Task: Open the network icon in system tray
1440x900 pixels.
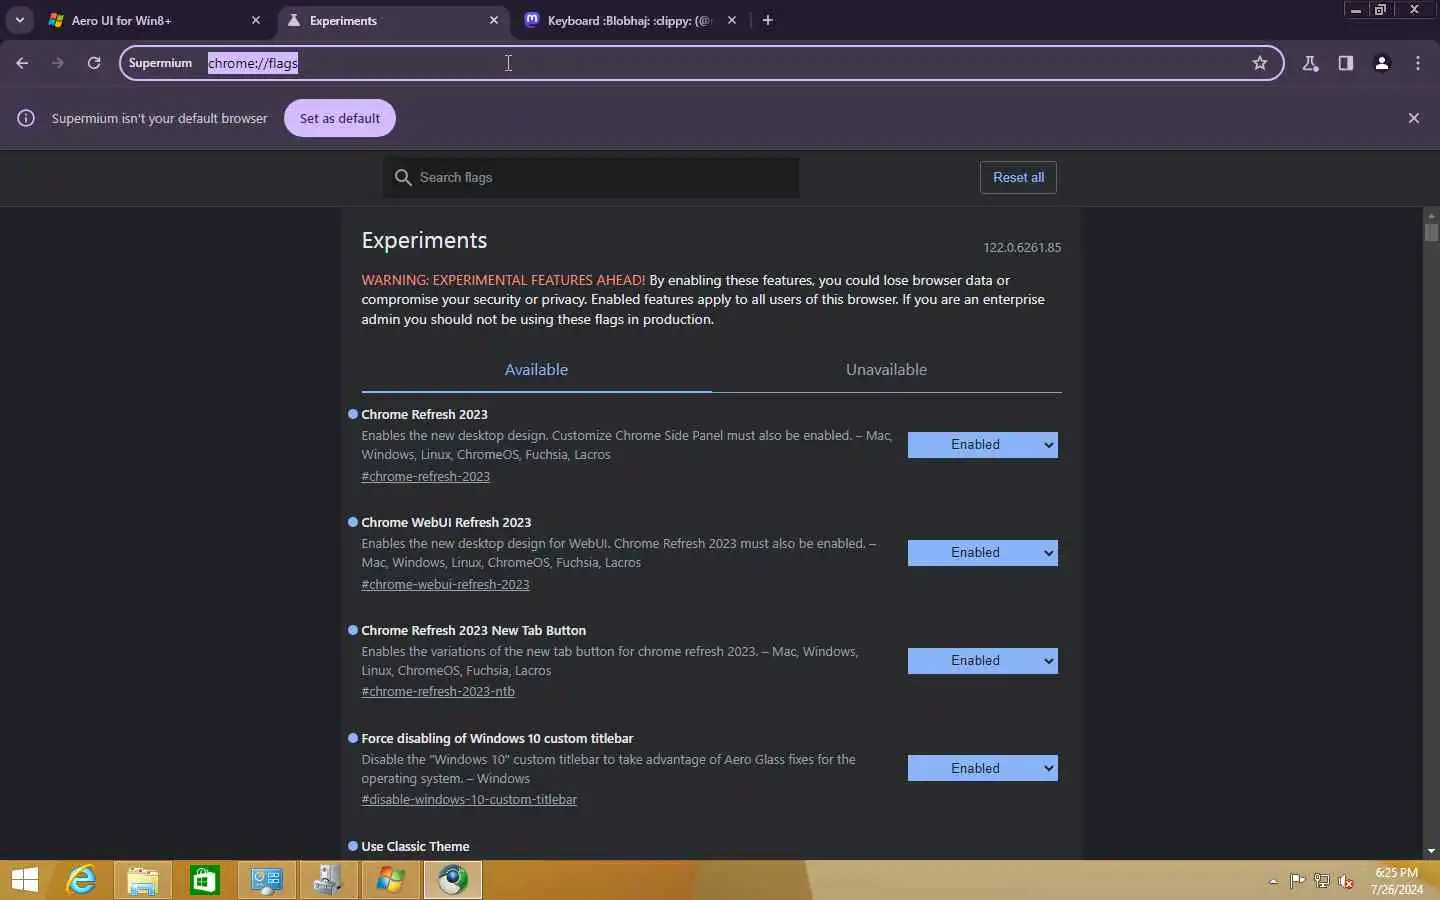Action: 1322,881
